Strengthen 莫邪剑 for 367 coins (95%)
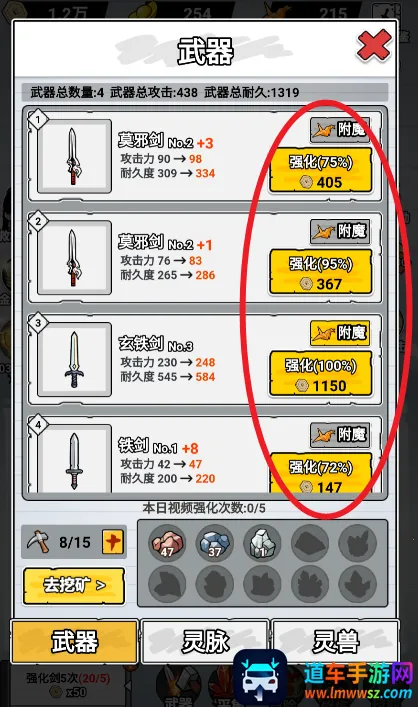 coord(321,273)
